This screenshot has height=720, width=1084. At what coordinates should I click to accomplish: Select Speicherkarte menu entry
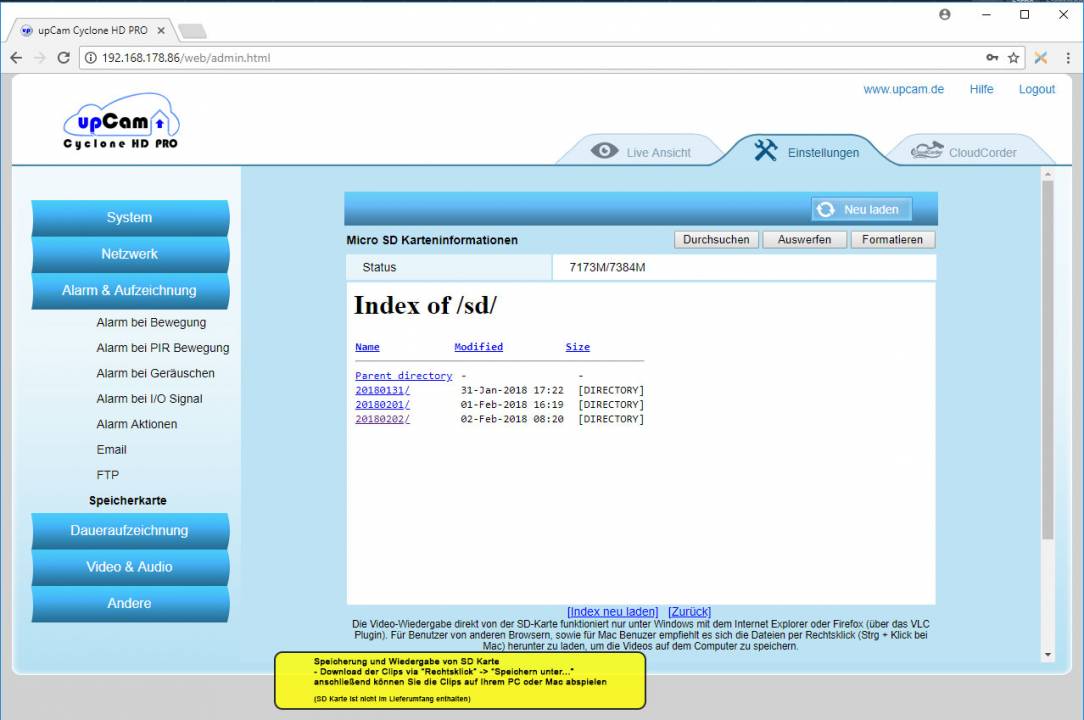[128, 501]
